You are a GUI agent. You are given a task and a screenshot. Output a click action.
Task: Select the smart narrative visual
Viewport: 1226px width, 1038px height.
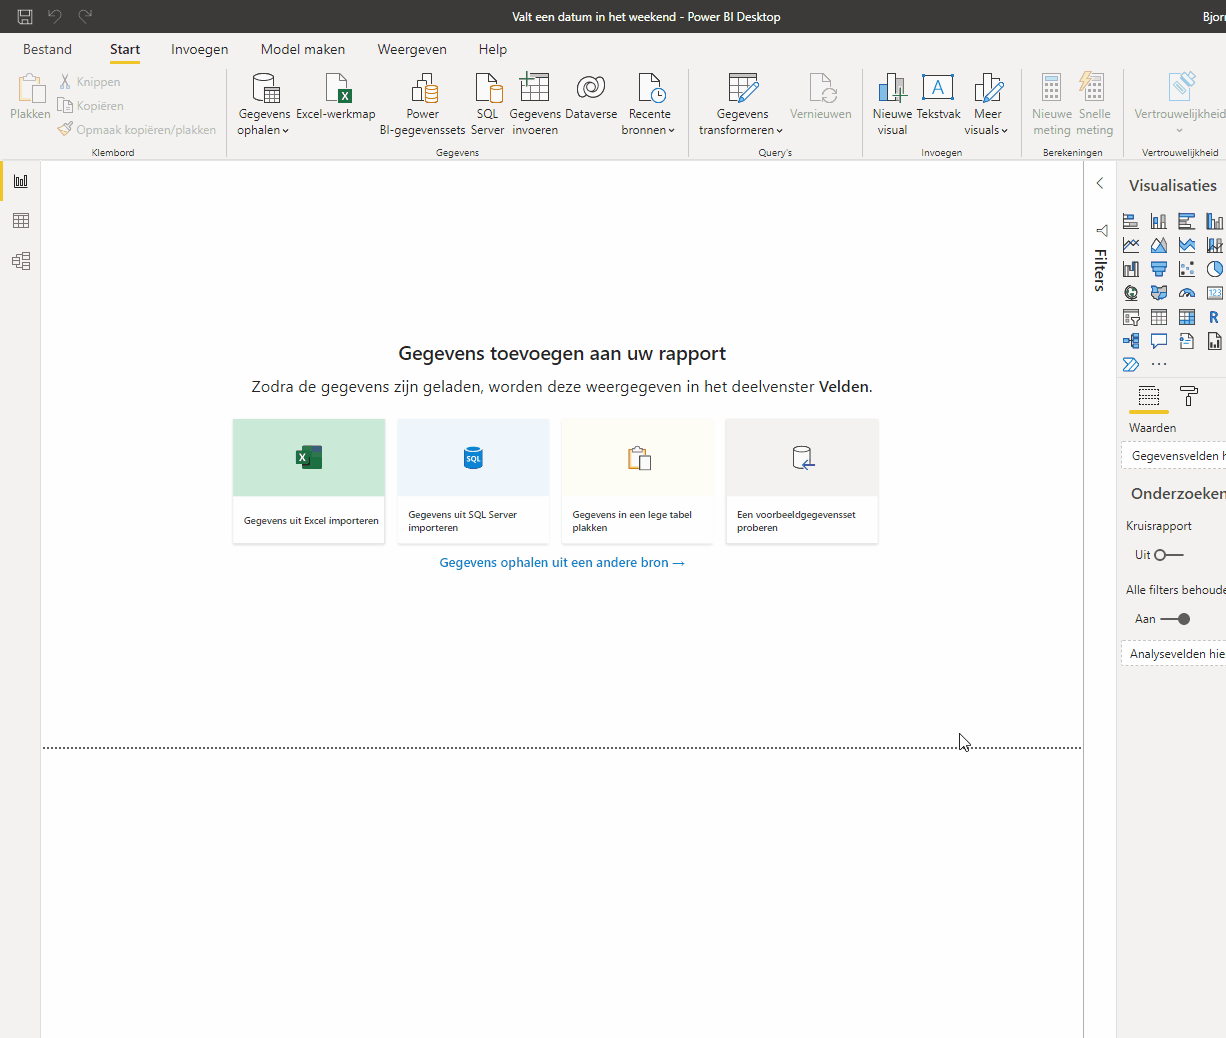(x=1187, y=341)
